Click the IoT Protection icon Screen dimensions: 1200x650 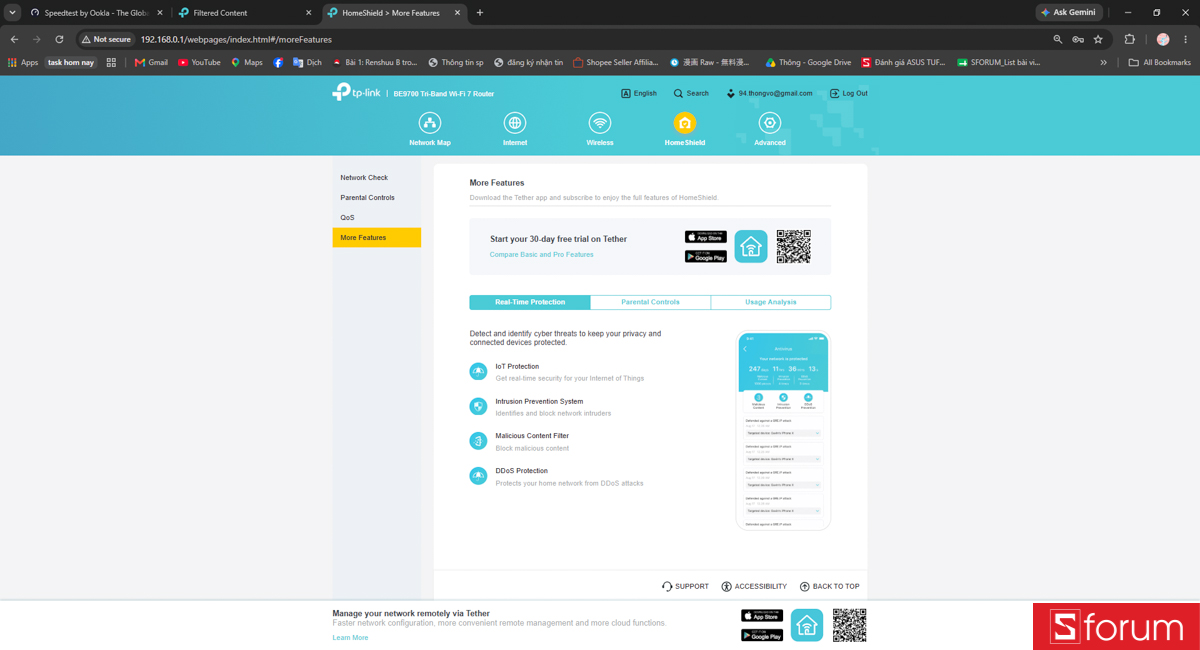pos(478,372)
